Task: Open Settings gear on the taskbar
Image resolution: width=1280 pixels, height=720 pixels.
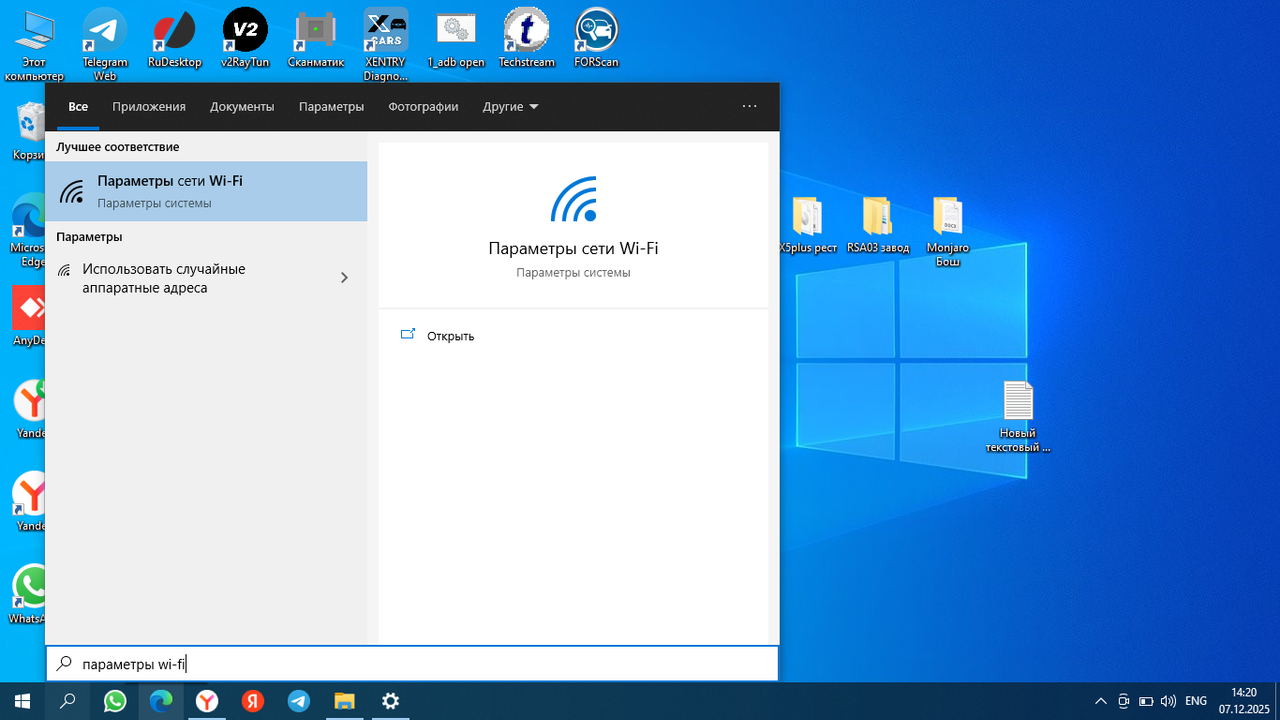Action: tap(391, 701)
